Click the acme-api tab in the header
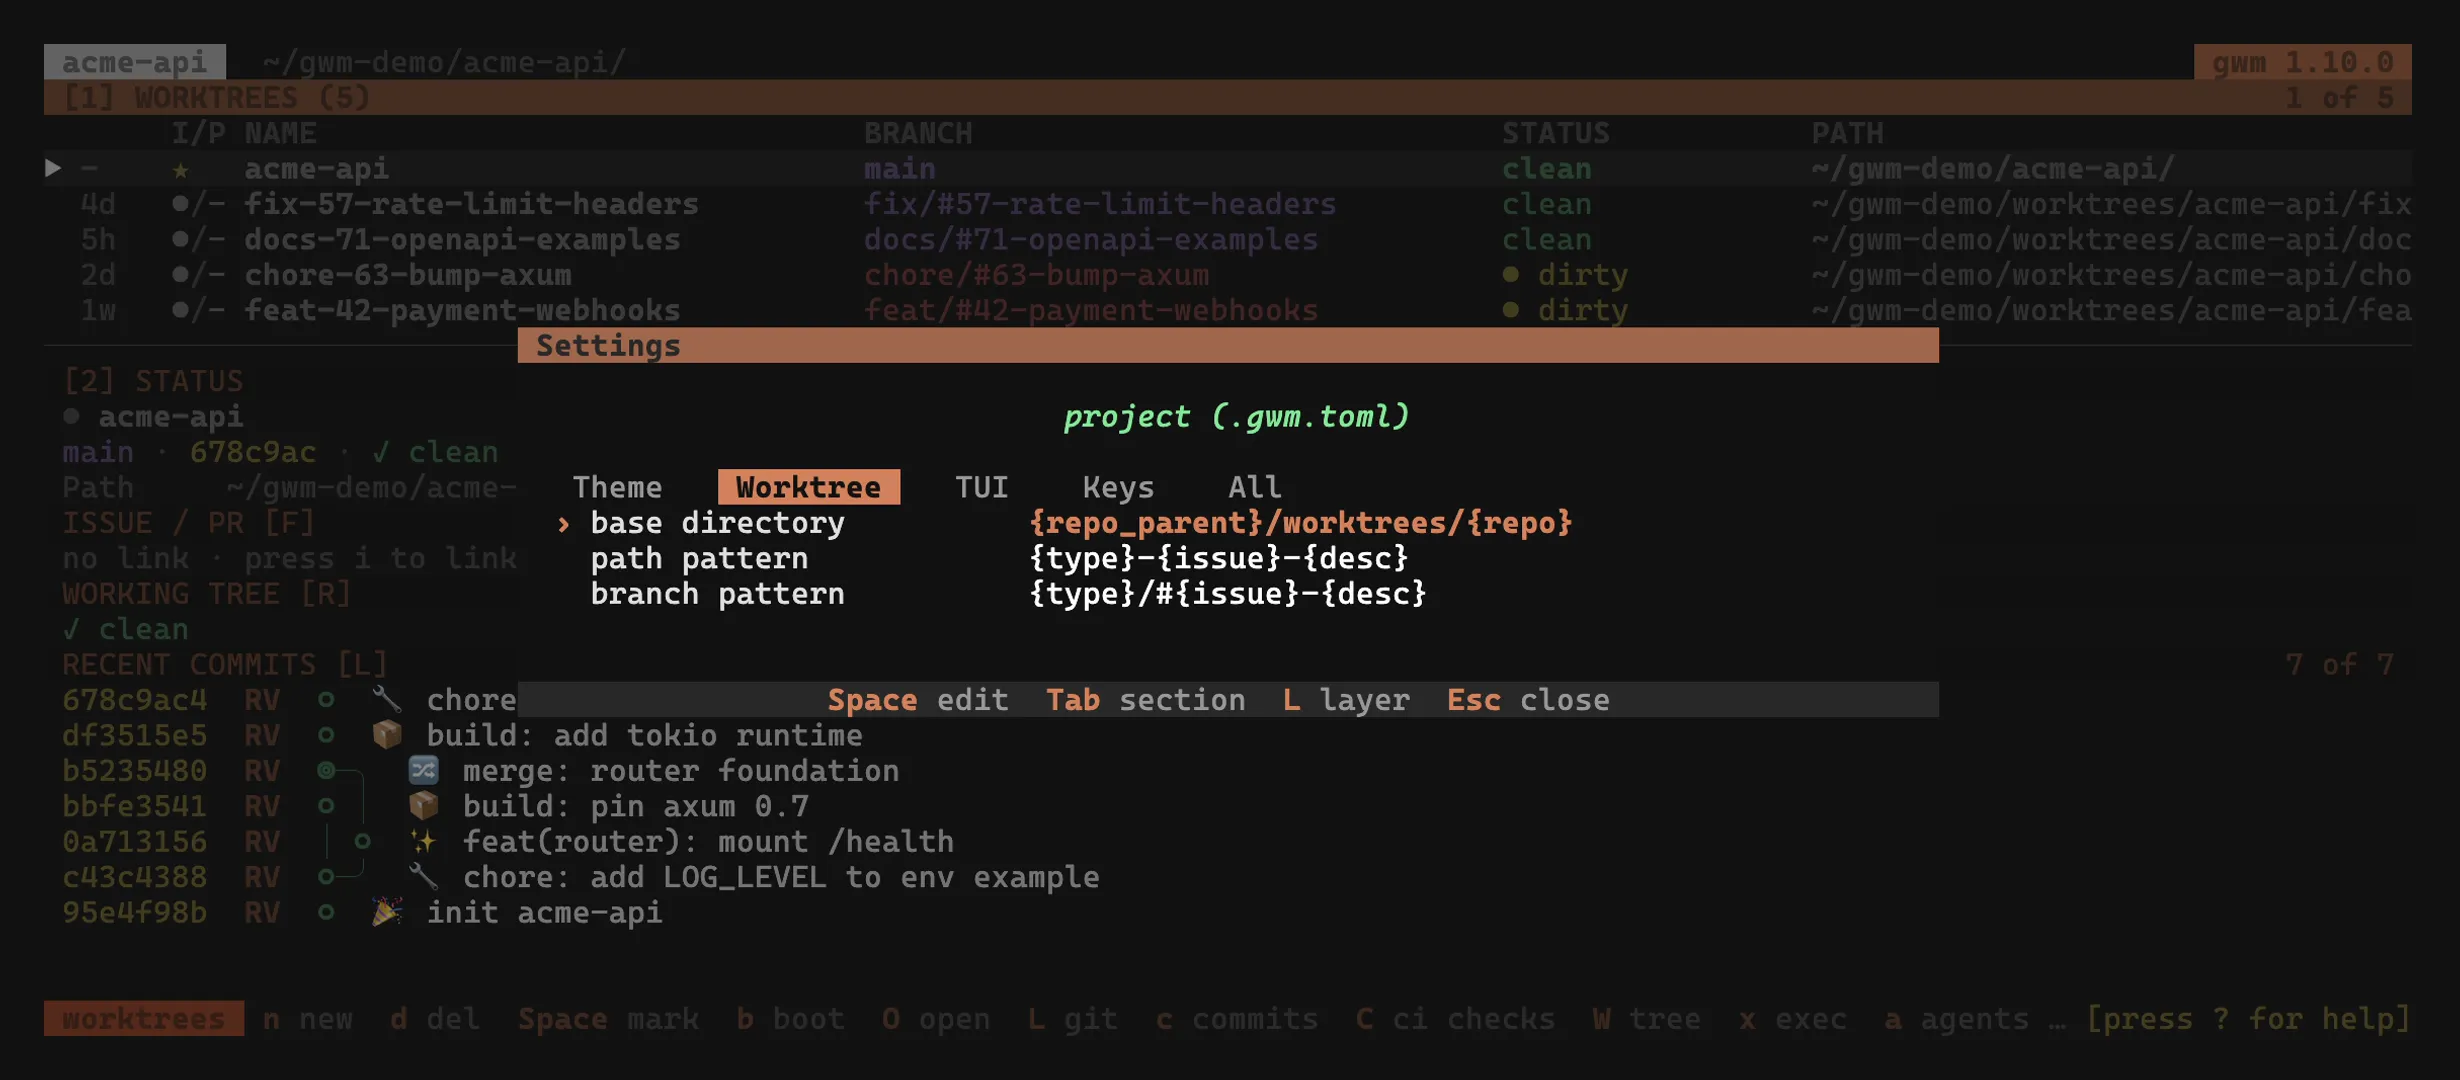Screen dimensions: 2460x1080 click(135, 62)
